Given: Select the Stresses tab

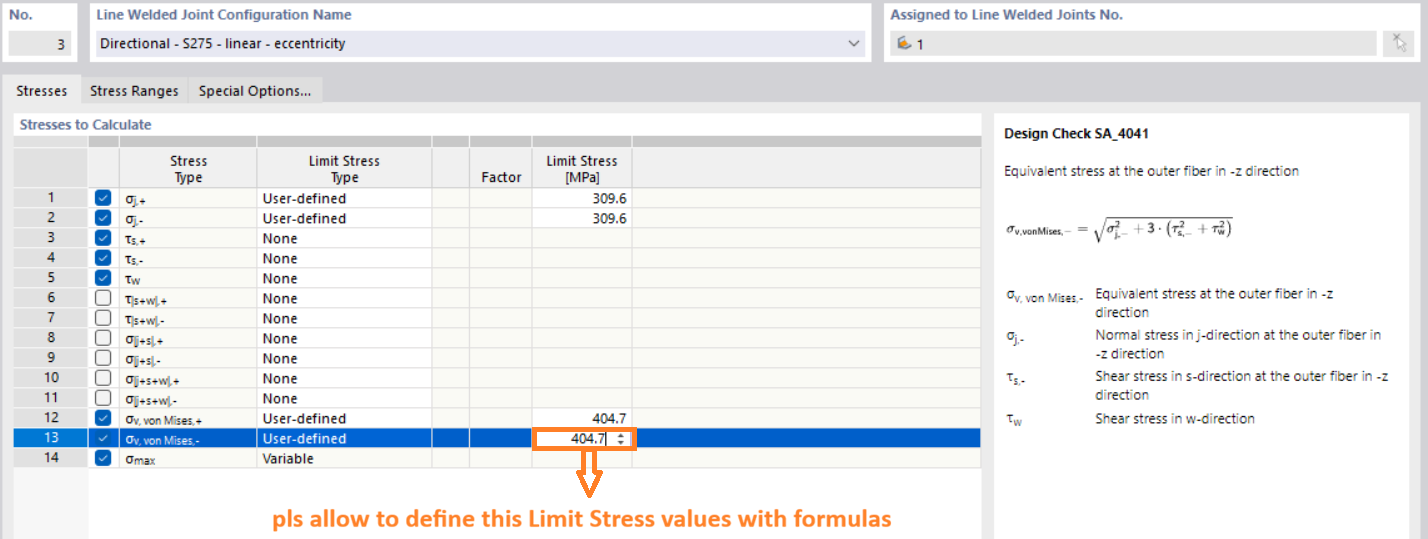Looking at the screenshot, I should pyautogui.click(x=42, y=91).
